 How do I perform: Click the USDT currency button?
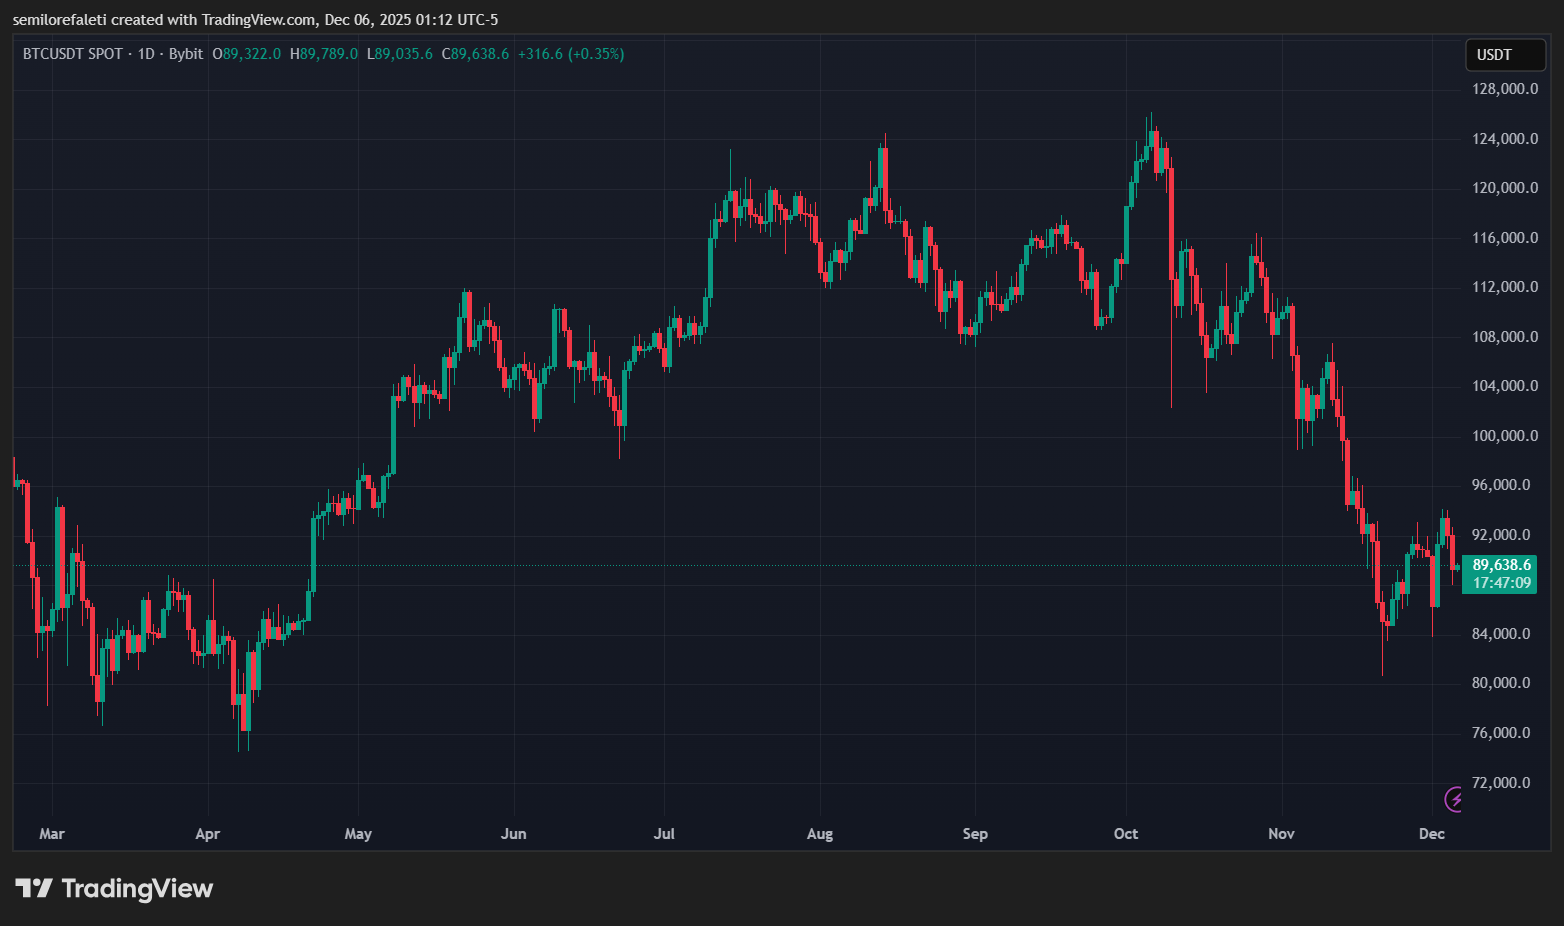[x=1504, y=55]
